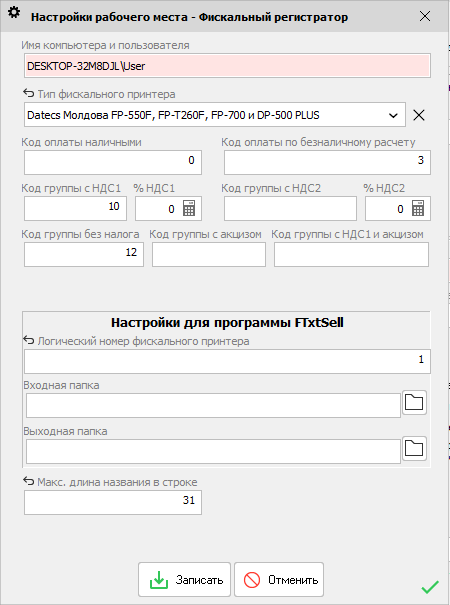
Task: Focus the cashless payment code field
Action: [327, 162]
